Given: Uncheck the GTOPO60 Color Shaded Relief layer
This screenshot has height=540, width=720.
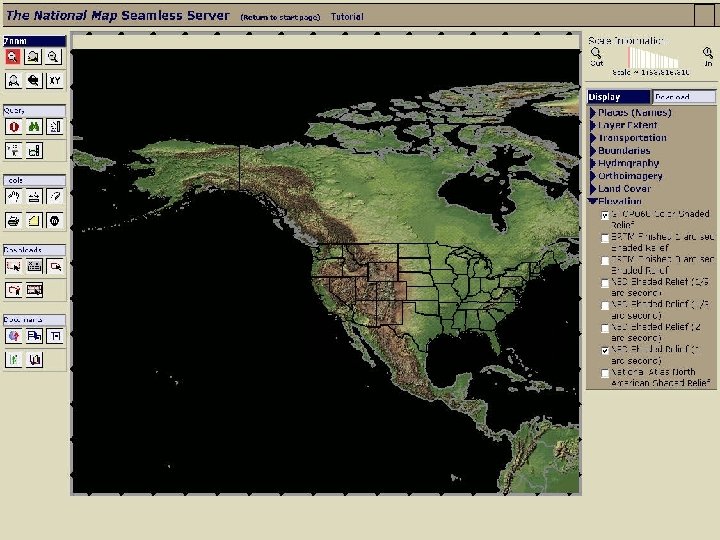Looking at the screenshot, I should 605,215.
